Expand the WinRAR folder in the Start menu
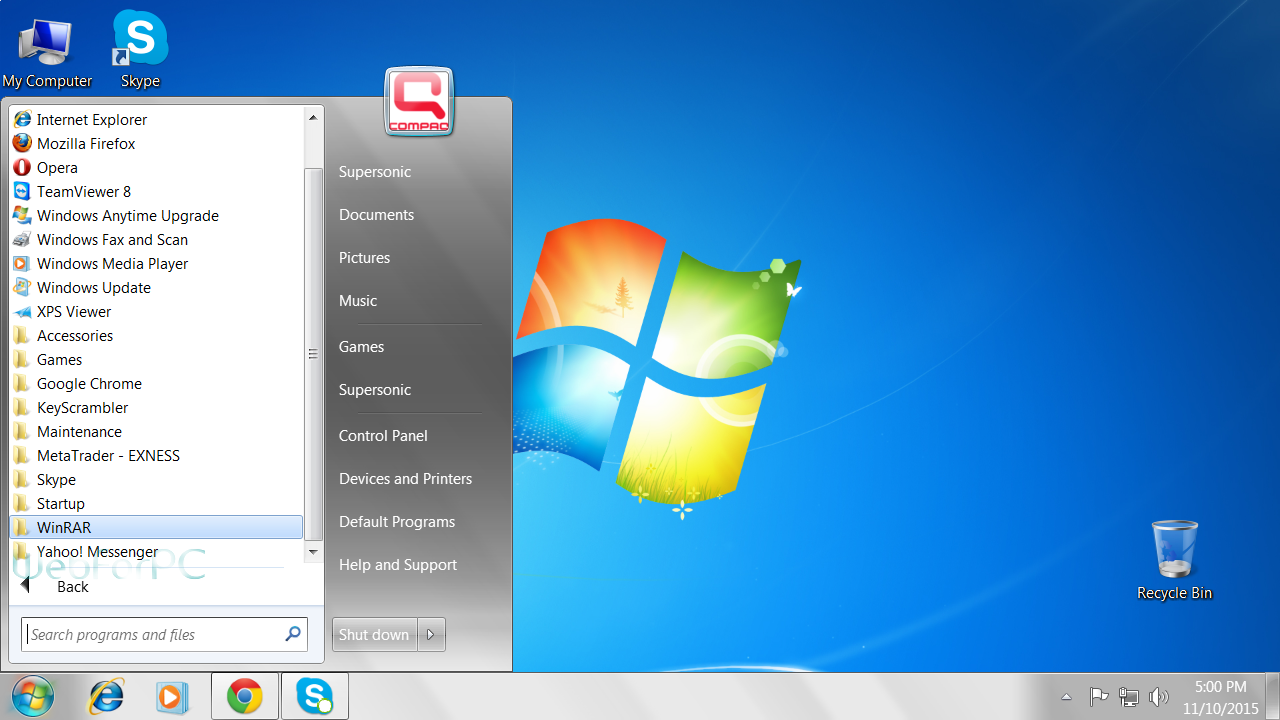Screen dimensions: 1280x720 (63, 527)
